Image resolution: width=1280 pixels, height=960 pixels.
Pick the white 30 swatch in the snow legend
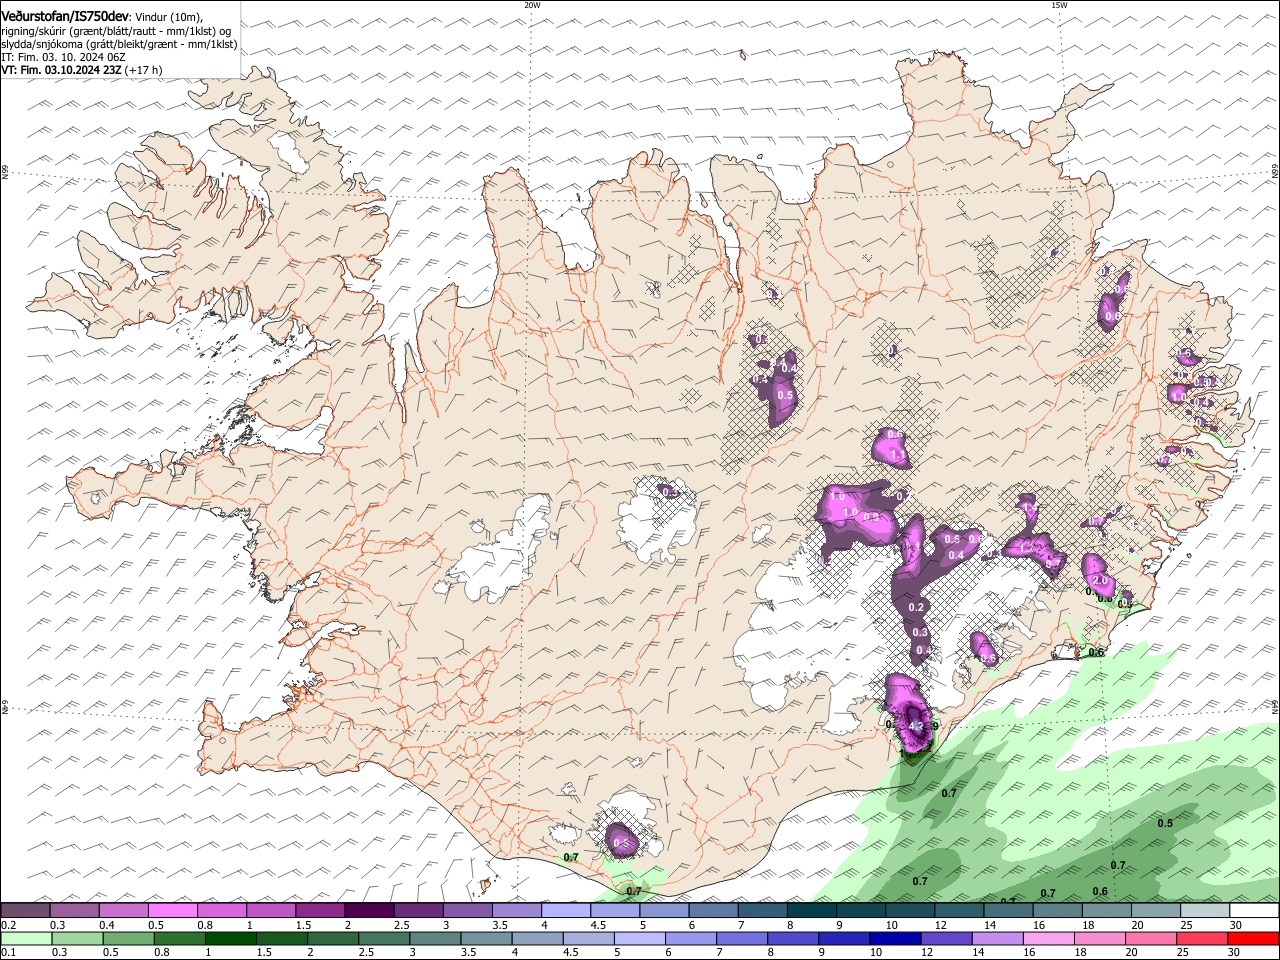(1254, 910)
